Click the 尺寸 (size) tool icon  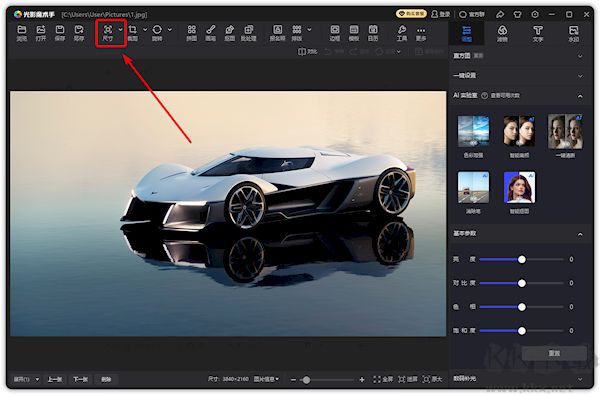[x=108, y=33]
